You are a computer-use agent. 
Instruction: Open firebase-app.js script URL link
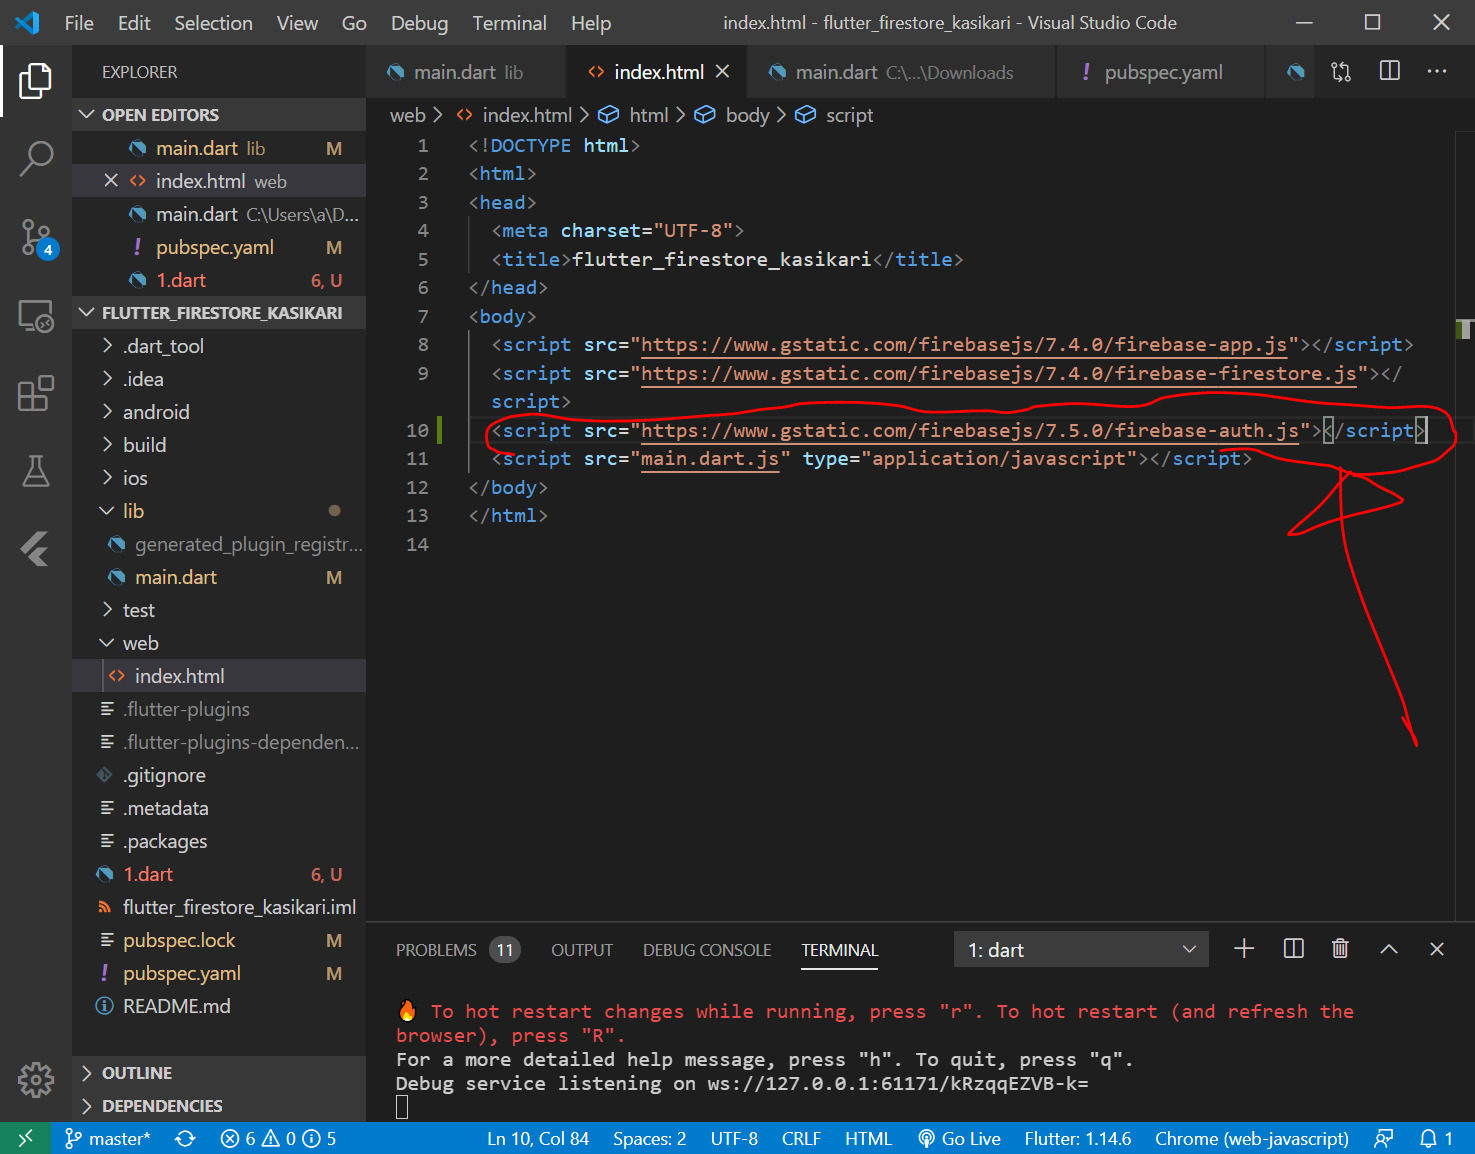pyautogui.click(x=964, y=345)
